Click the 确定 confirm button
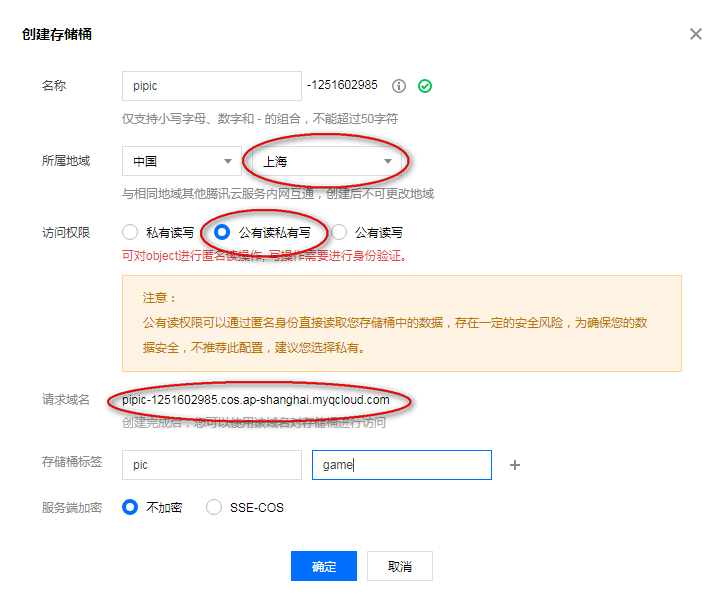 (x=324, y=566)
